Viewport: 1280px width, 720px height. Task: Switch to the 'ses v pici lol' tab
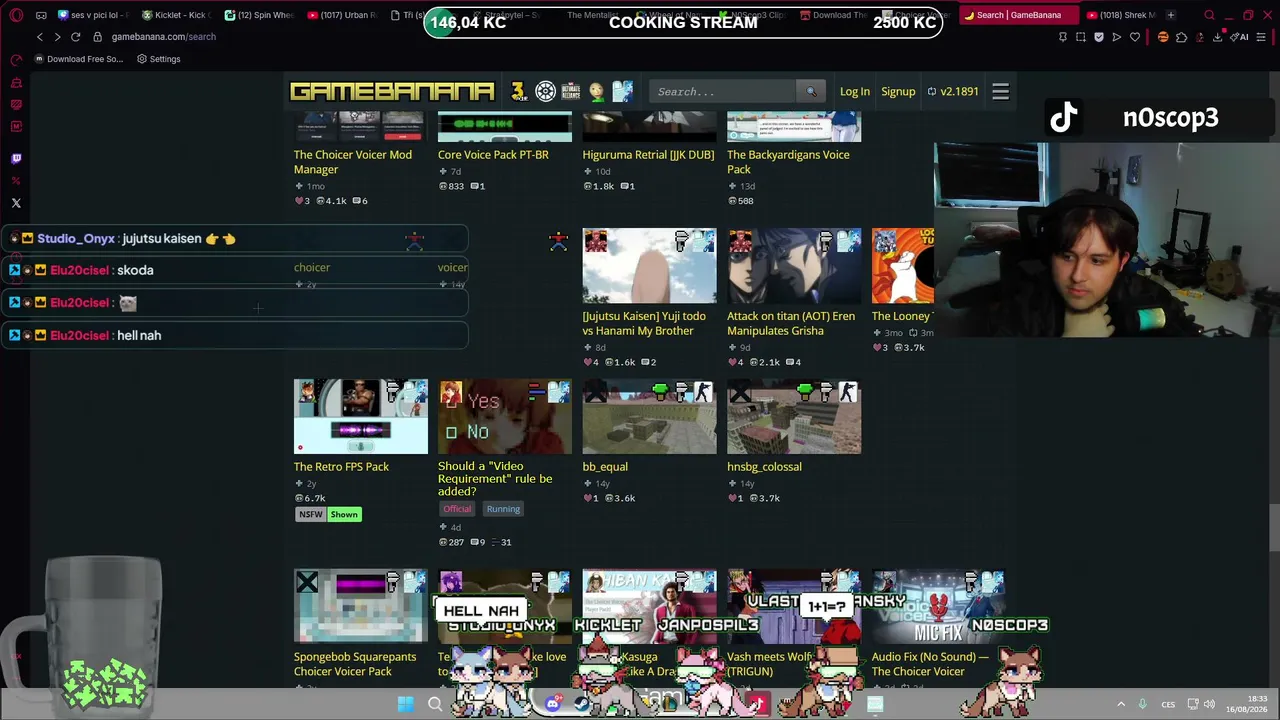coord(92,15)
